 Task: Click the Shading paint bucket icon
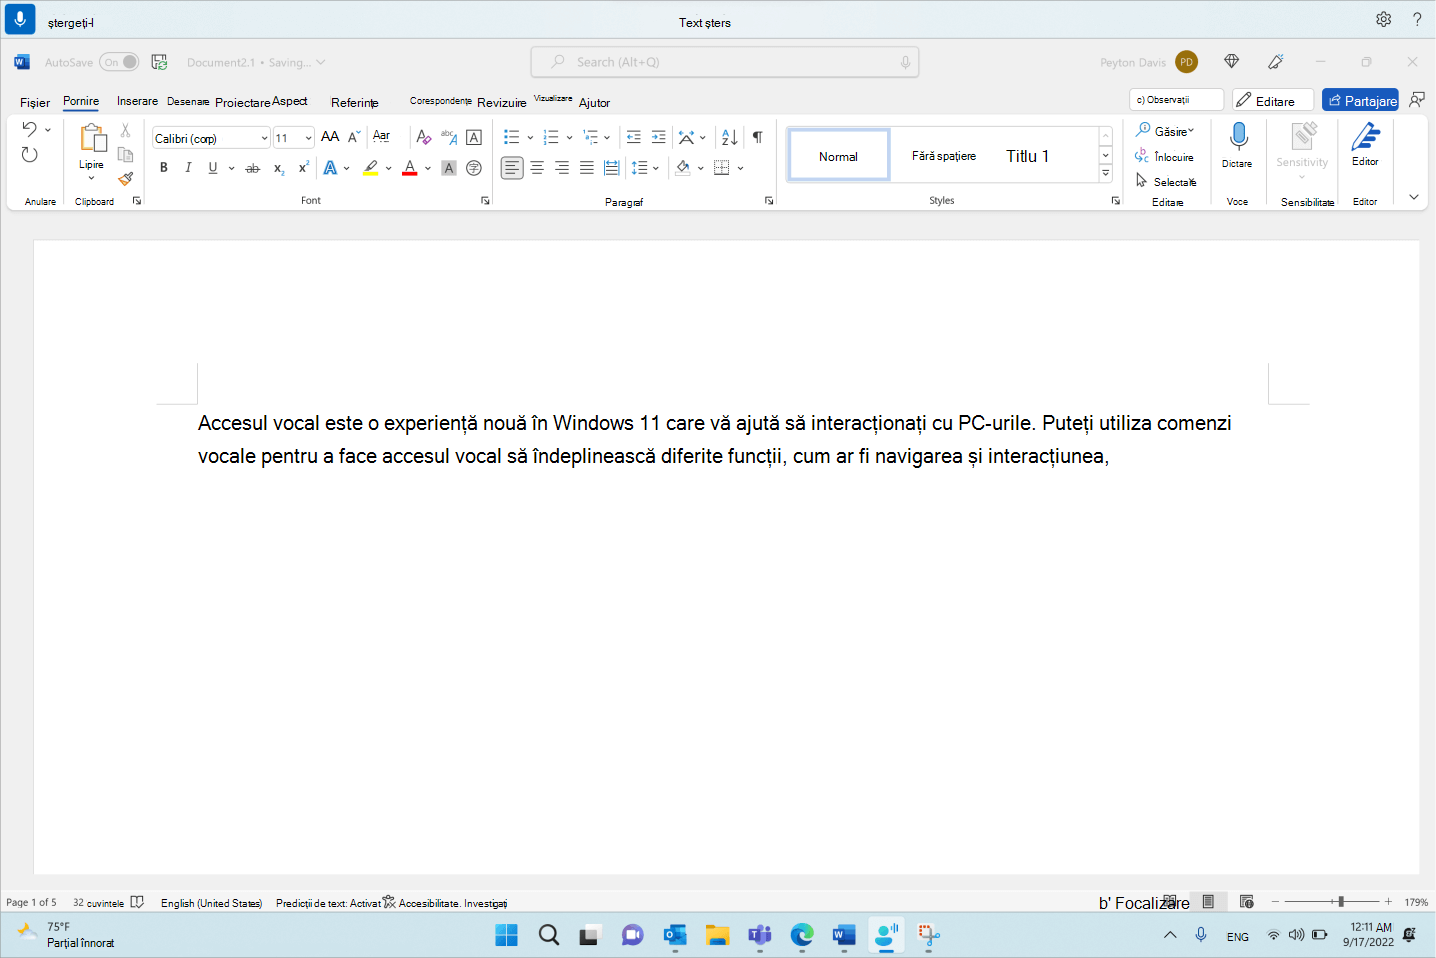click(683, 168)
